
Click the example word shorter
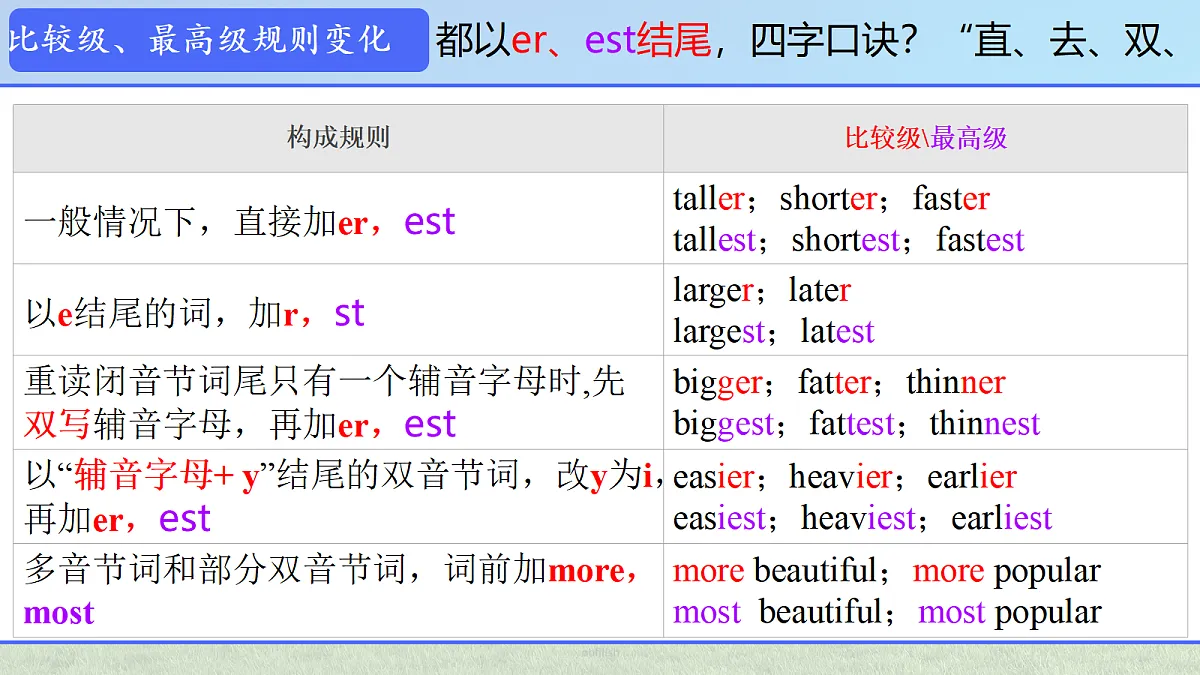[x=828, y=198]
